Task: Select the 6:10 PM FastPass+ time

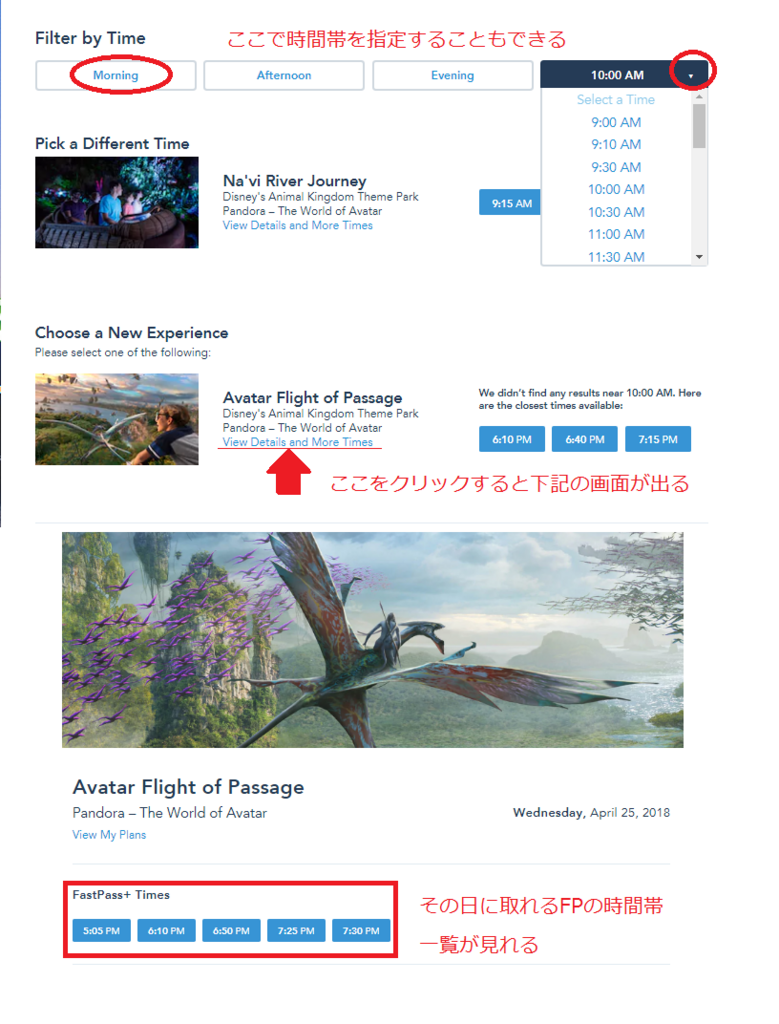Action: pos(167,931)
